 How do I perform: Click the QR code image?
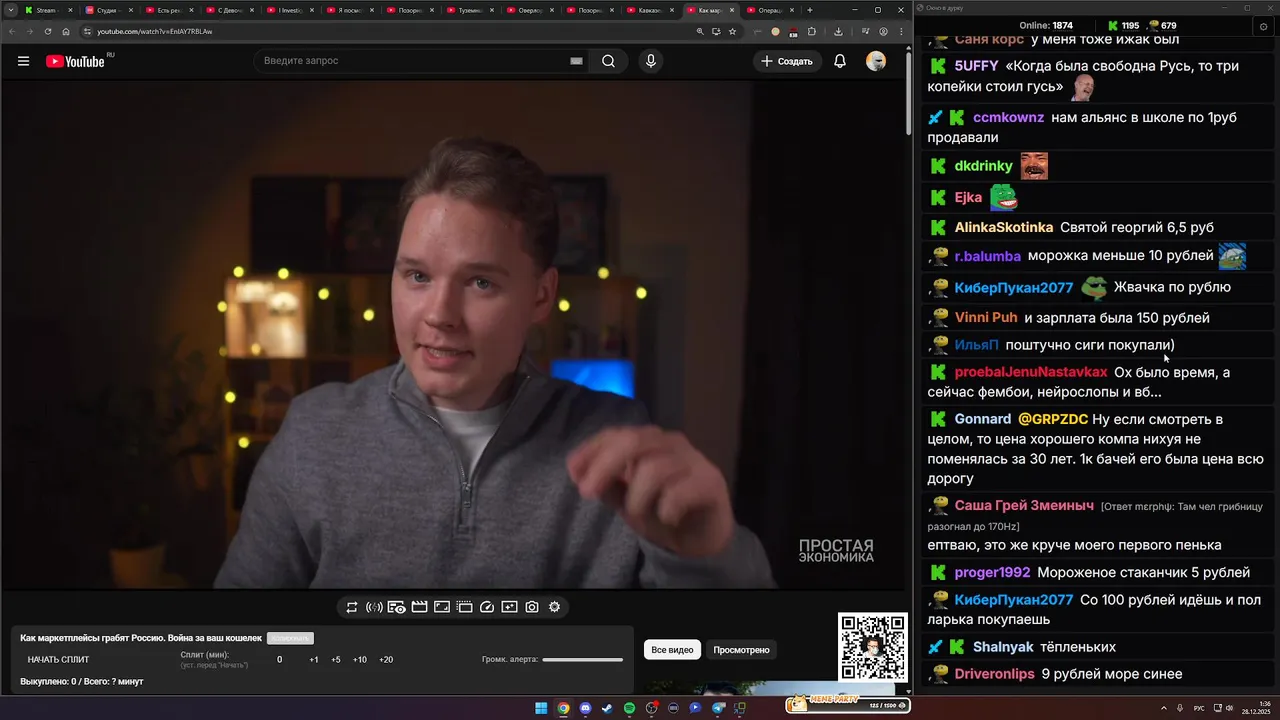click(872, 648)
